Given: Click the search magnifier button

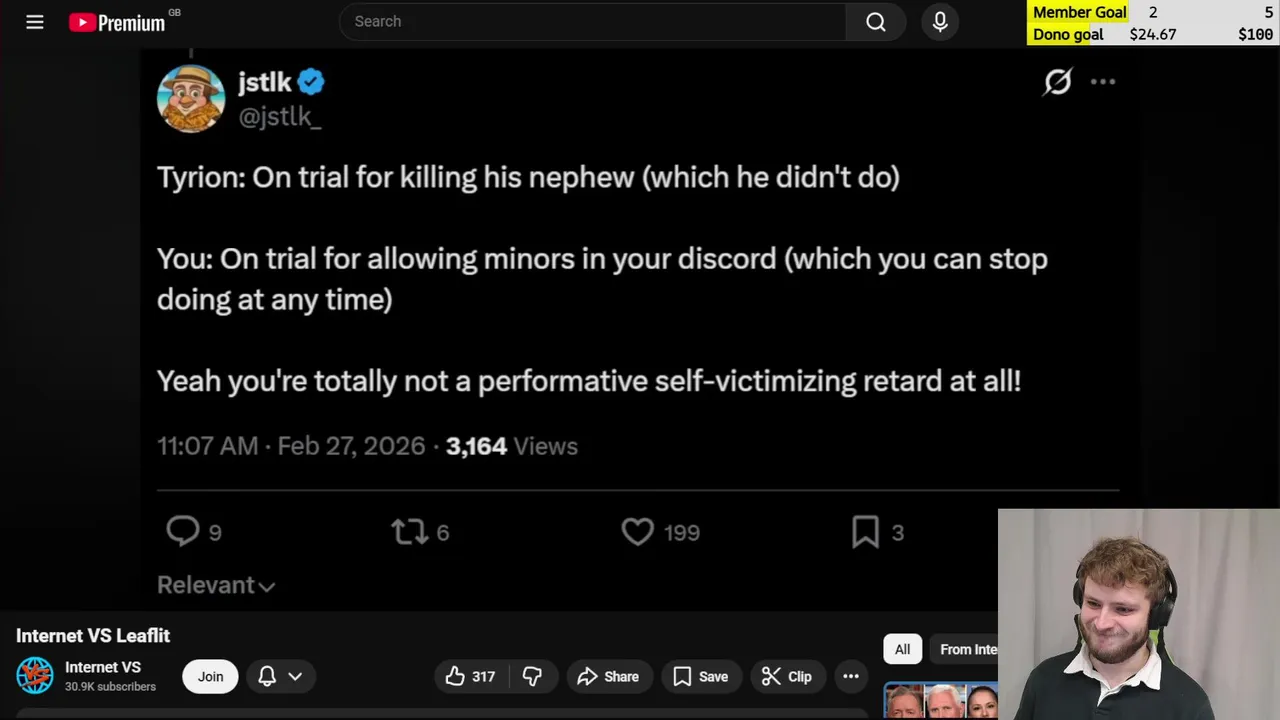Looking at the screenshot, I should [x=876, y=22].
